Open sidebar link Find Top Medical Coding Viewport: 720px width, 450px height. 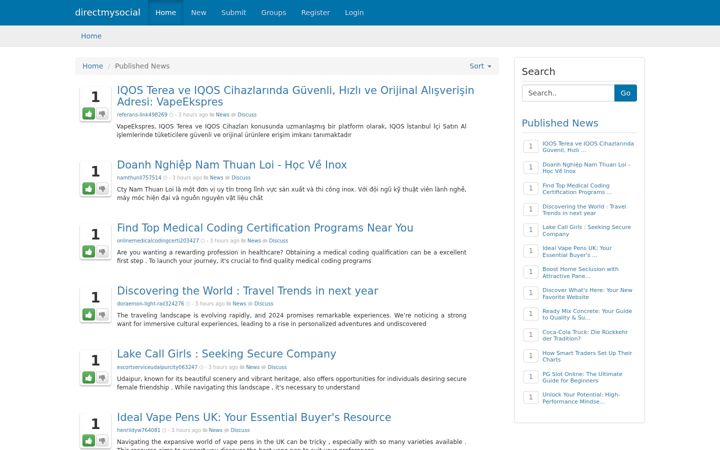tap(577, 189)
